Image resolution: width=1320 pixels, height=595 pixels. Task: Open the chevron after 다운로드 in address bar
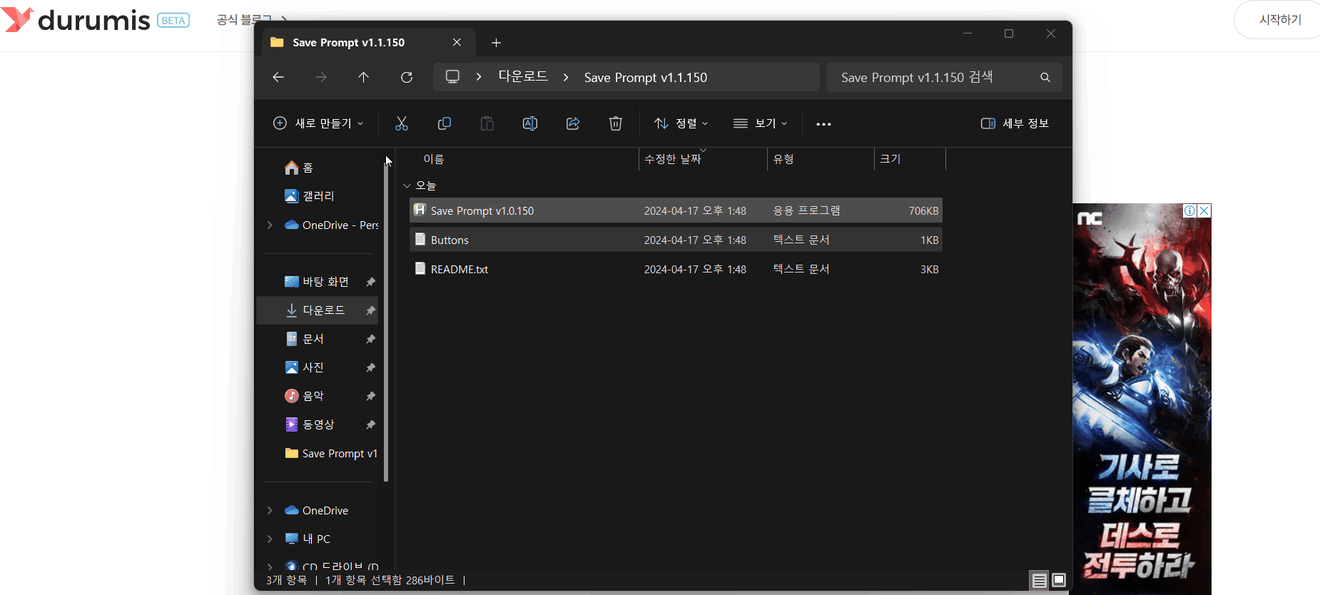tap(566, 77)
